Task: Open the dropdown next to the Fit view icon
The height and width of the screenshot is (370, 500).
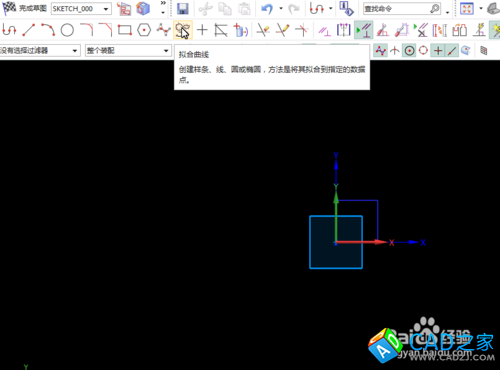Action: click(x=481, y=9)
